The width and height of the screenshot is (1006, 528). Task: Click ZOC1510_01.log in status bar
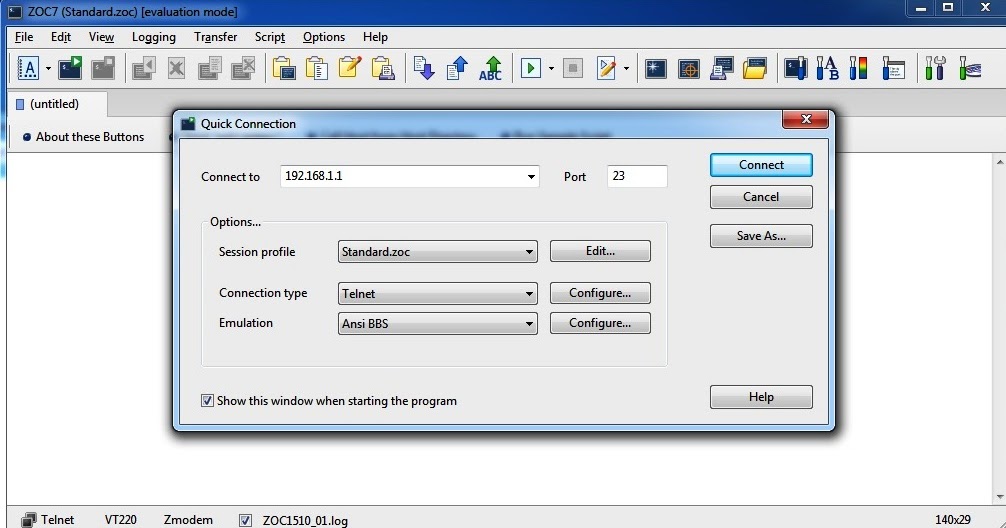305,520
